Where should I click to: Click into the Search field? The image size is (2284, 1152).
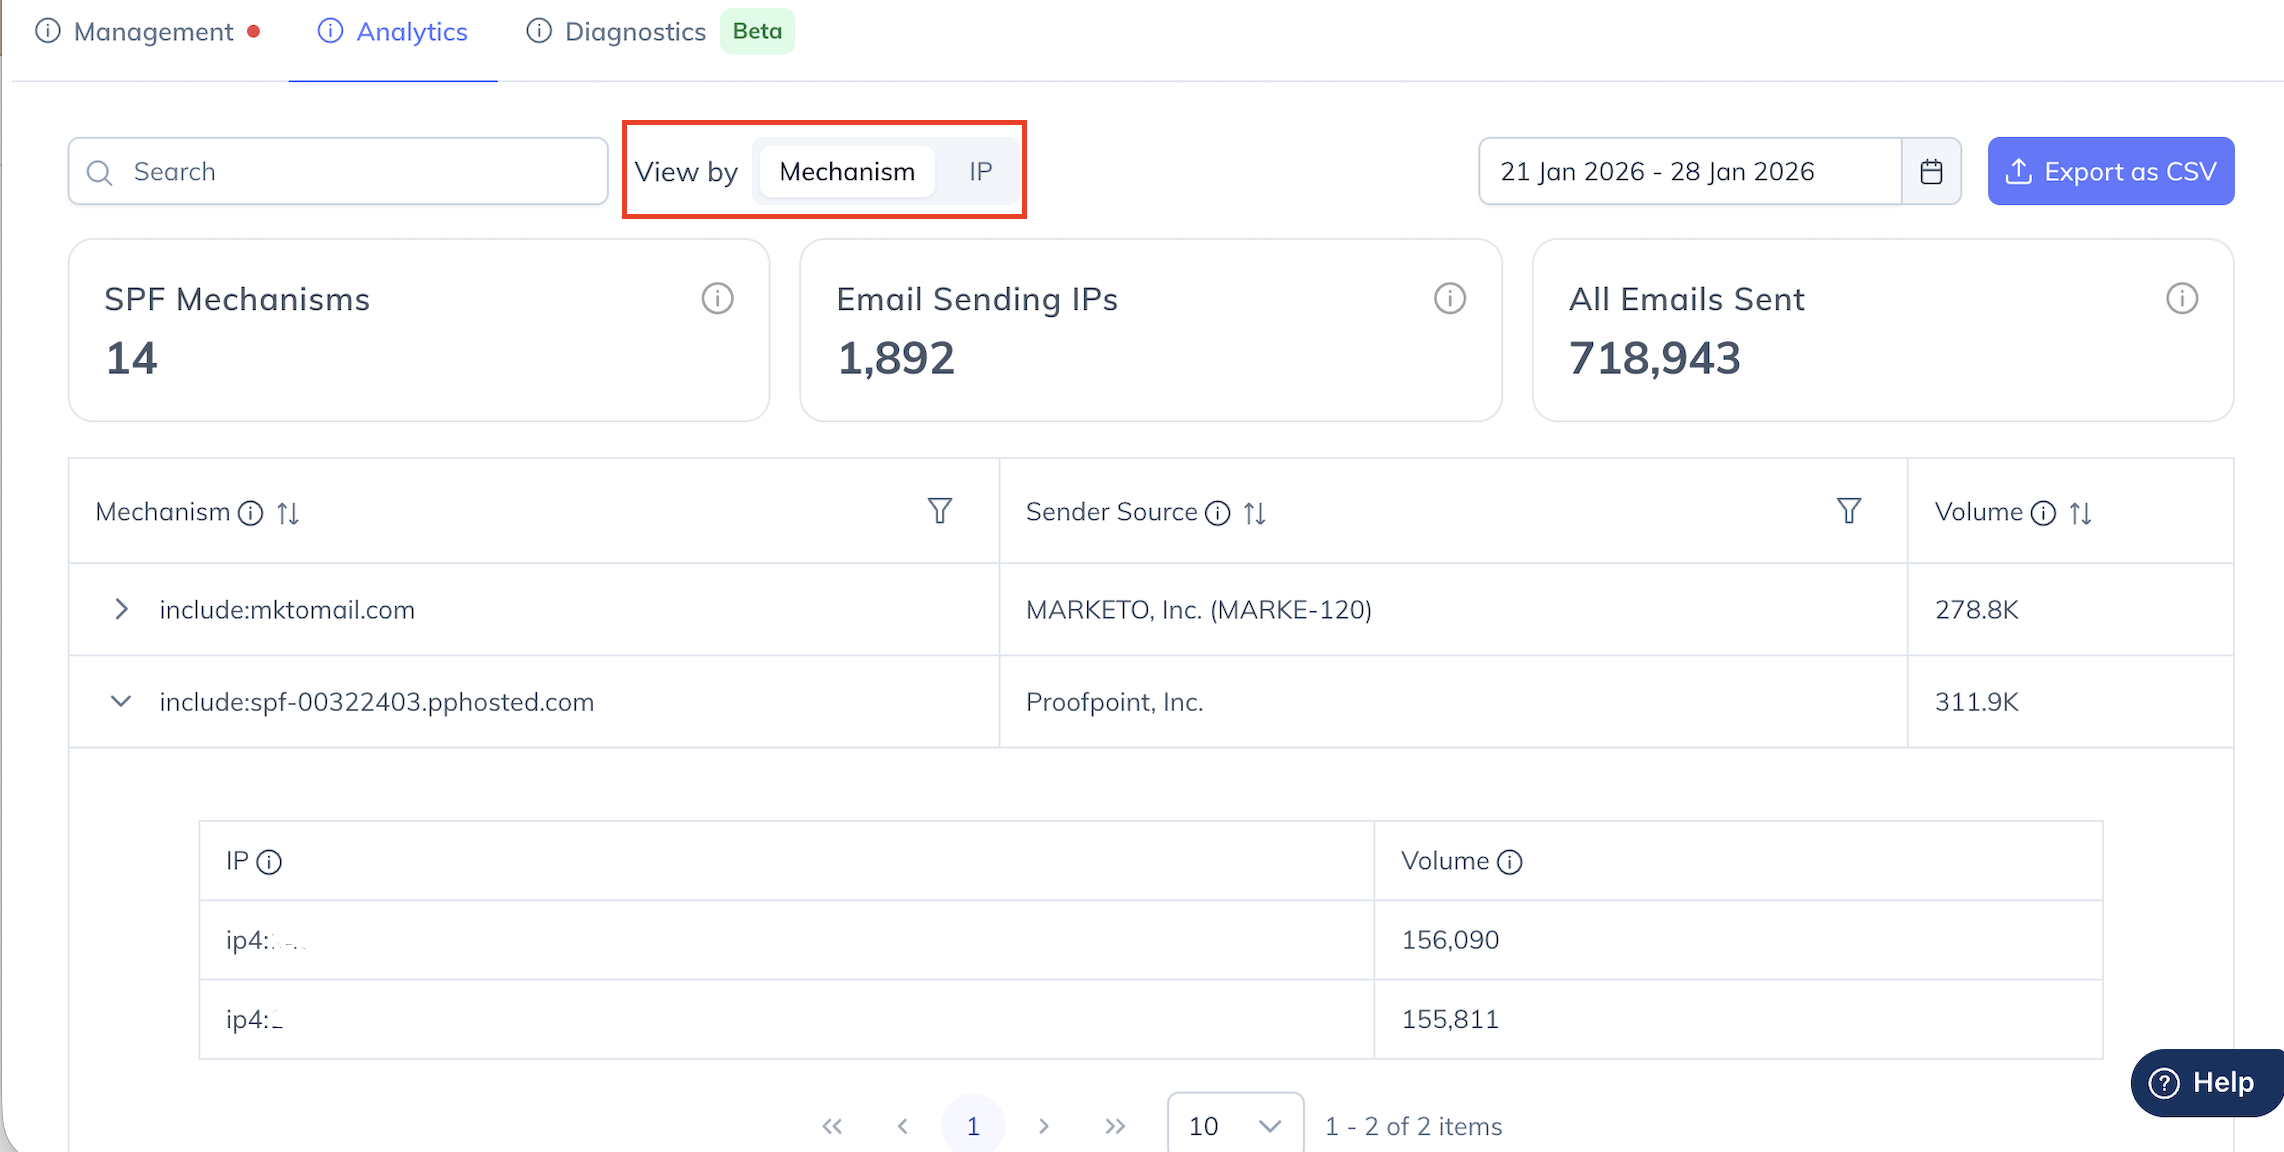click(340, 172)
